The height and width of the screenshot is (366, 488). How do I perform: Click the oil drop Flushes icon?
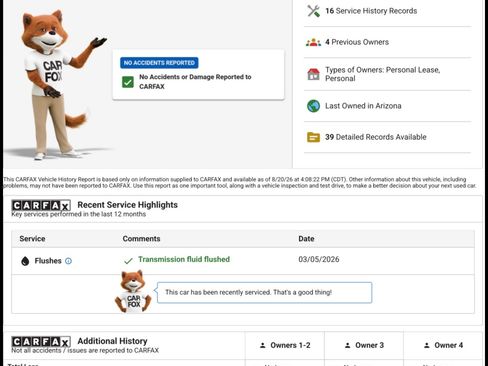(25, 261)
